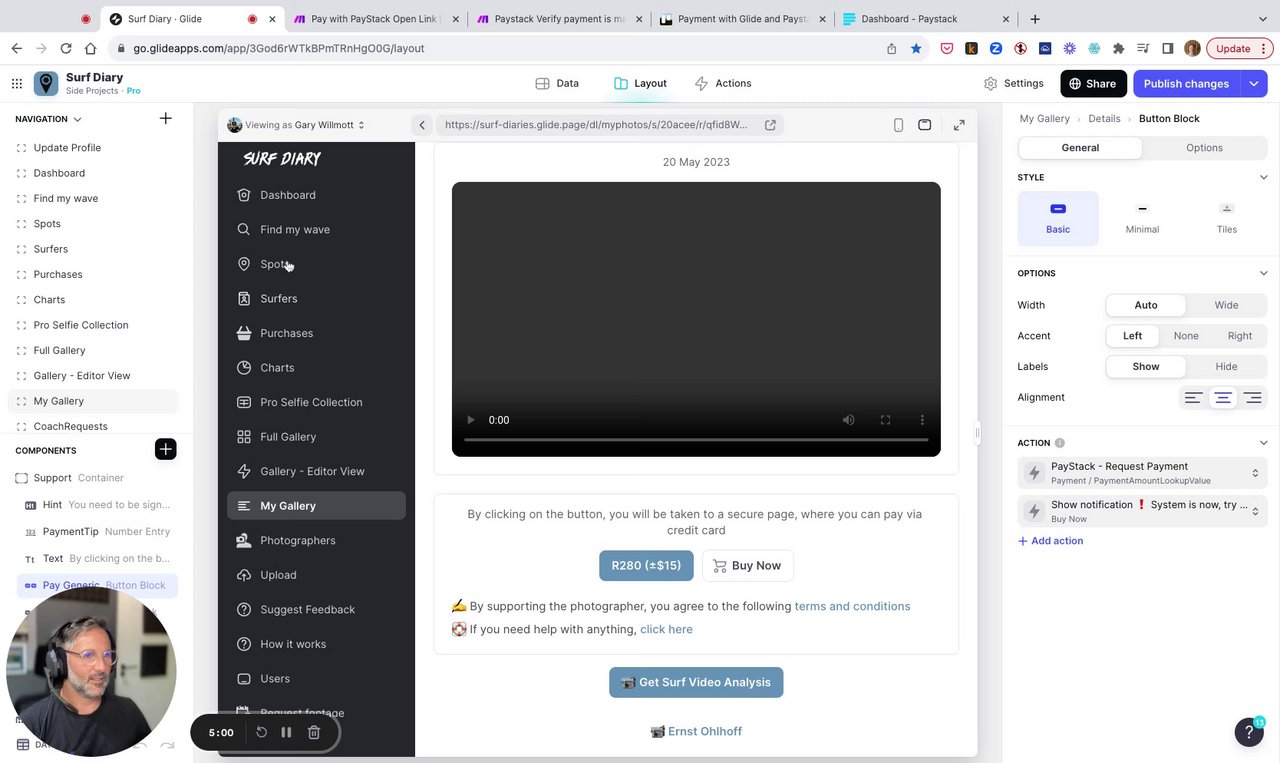The height and width of the screenshot is (763, 1280).
Task: Click the Purchases basket icon
Action: 244,333
